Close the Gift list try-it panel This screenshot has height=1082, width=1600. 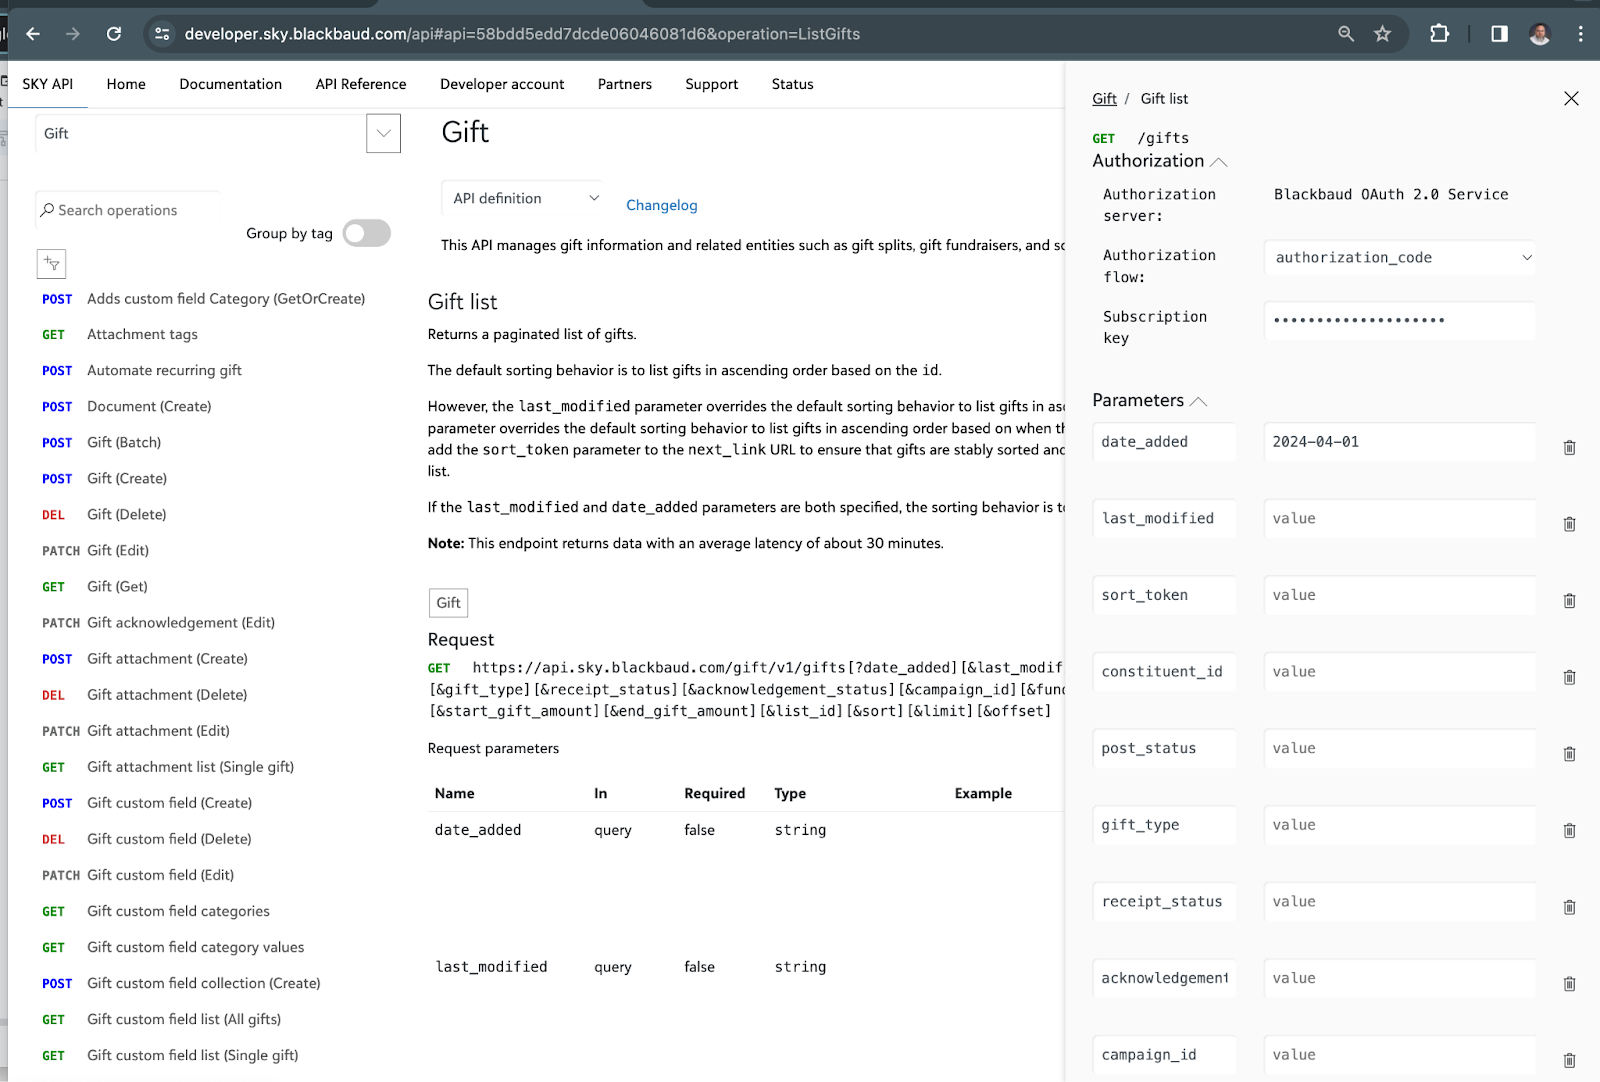pyautogui.click(x=1571, y=98)
